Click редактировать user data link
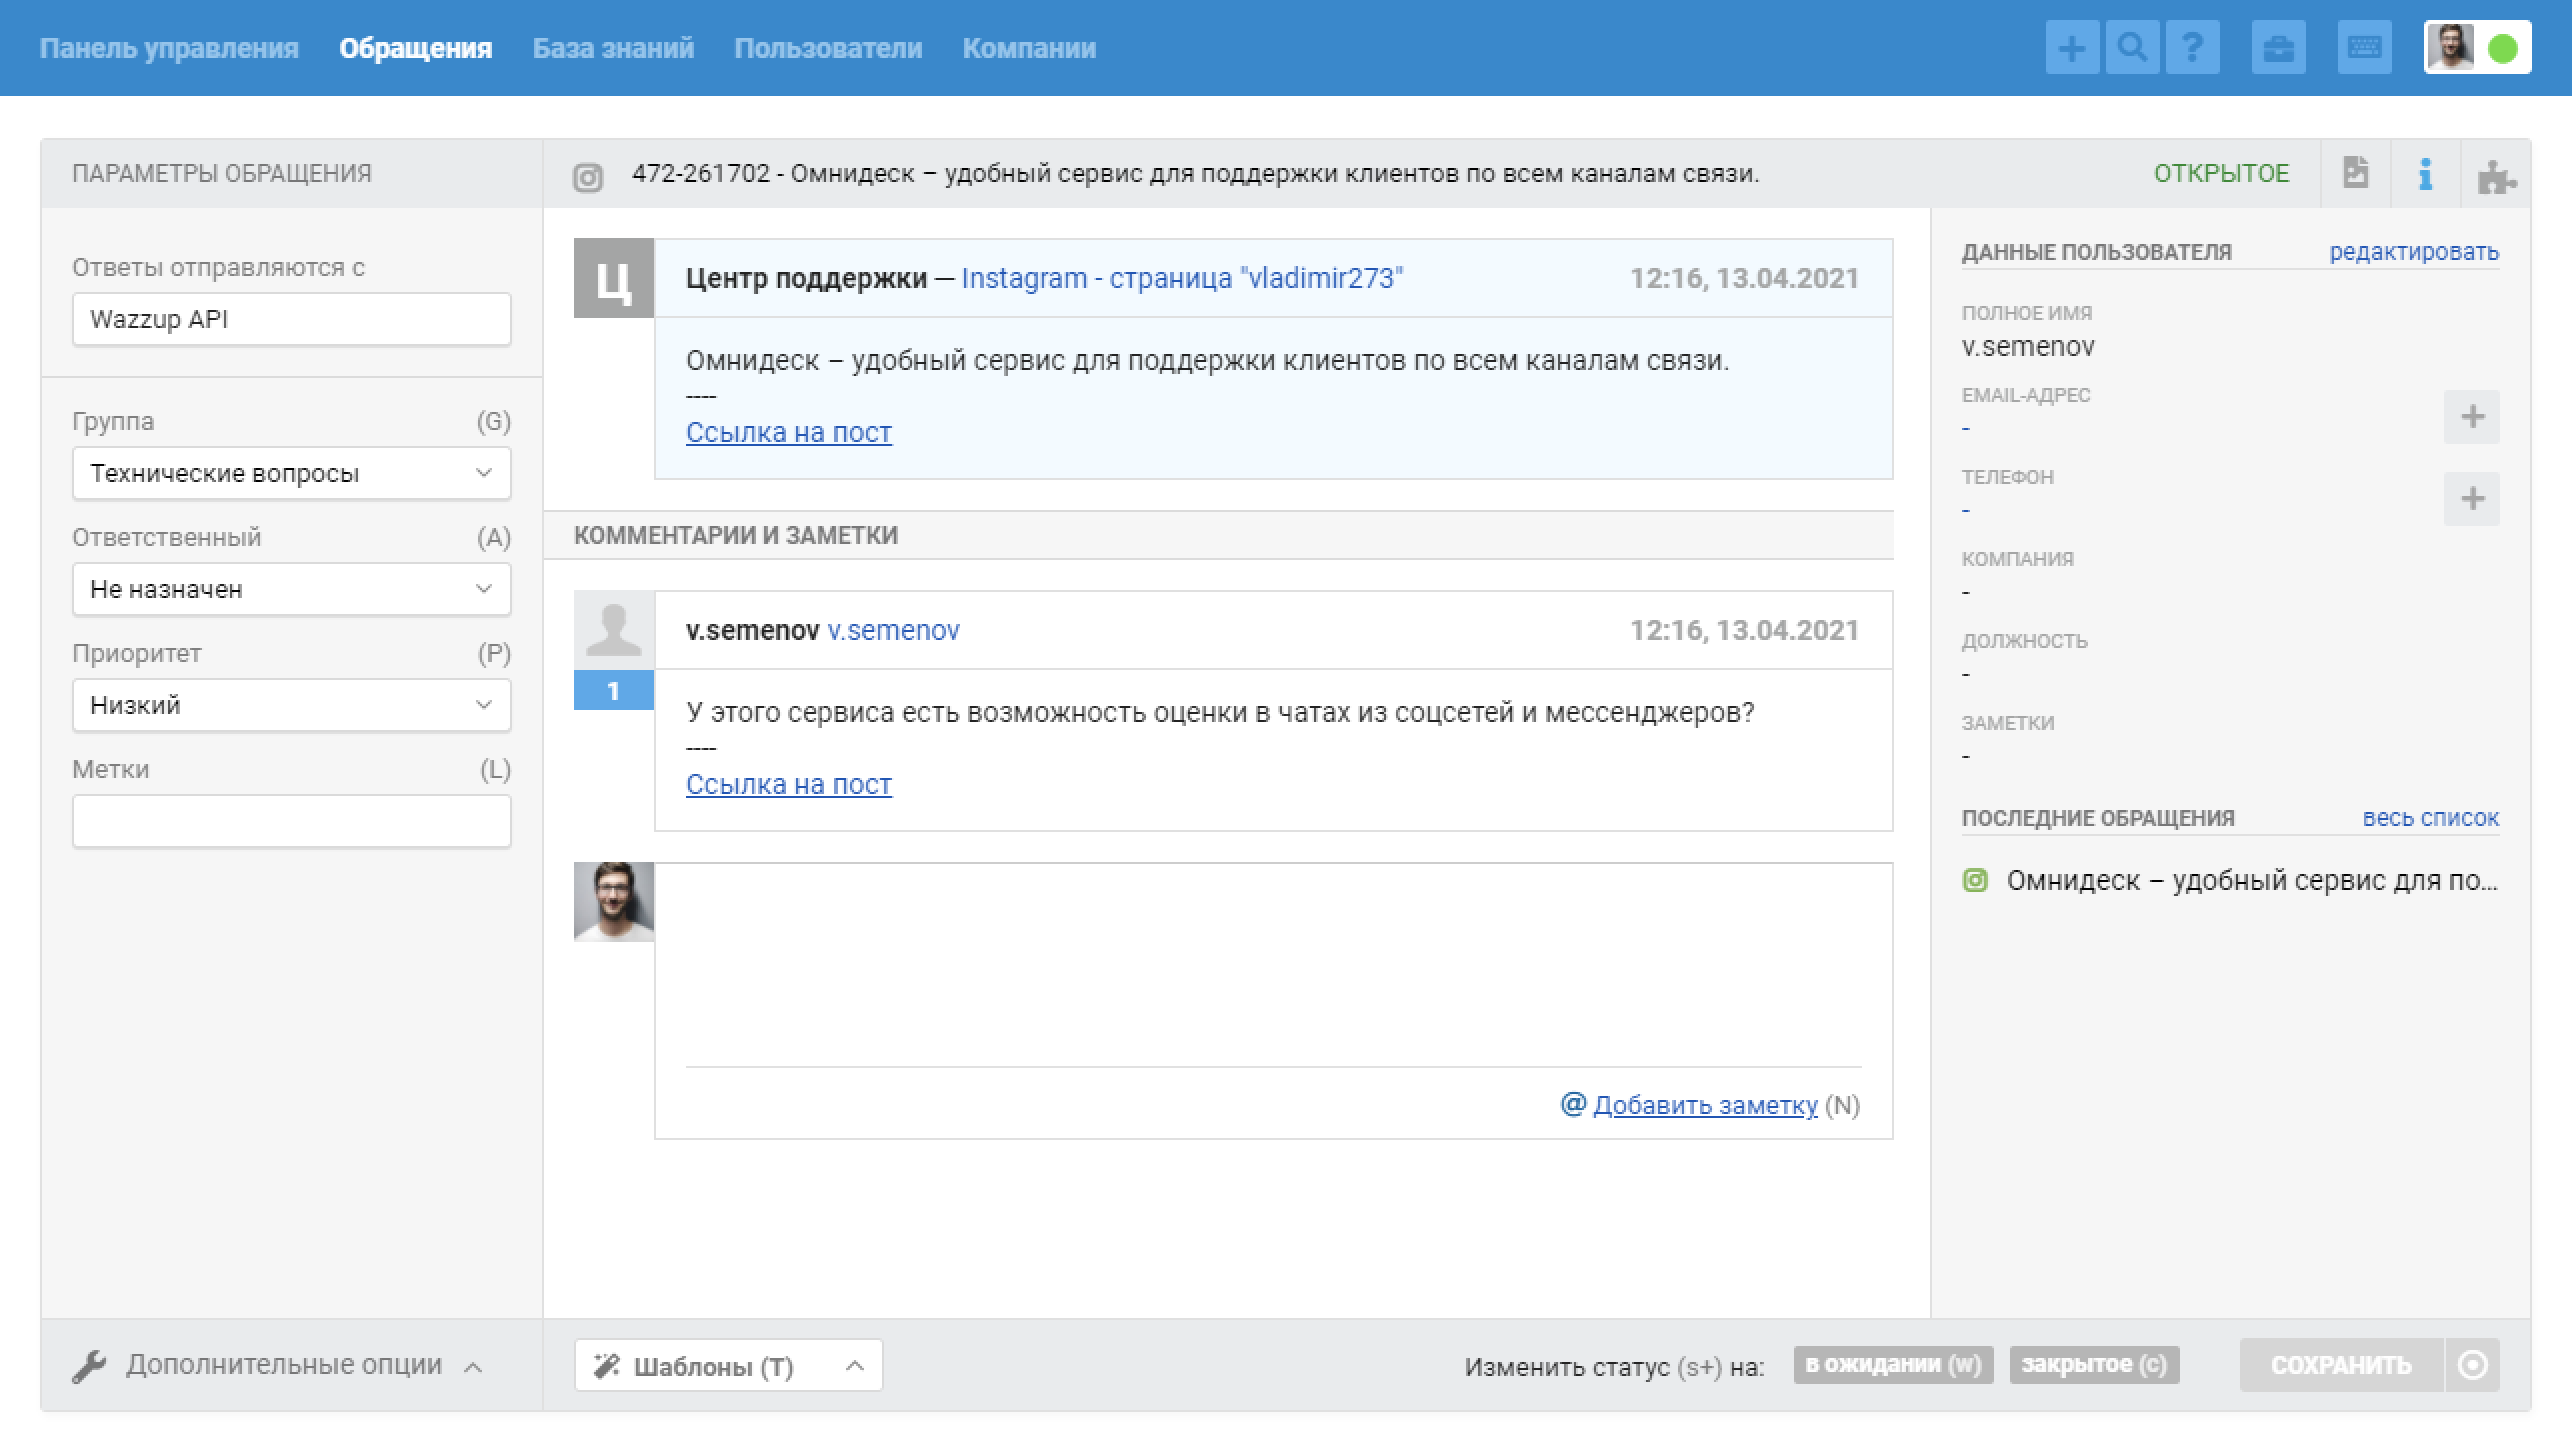The height and width of the screenshot is (1452, 2572). 2414,252
